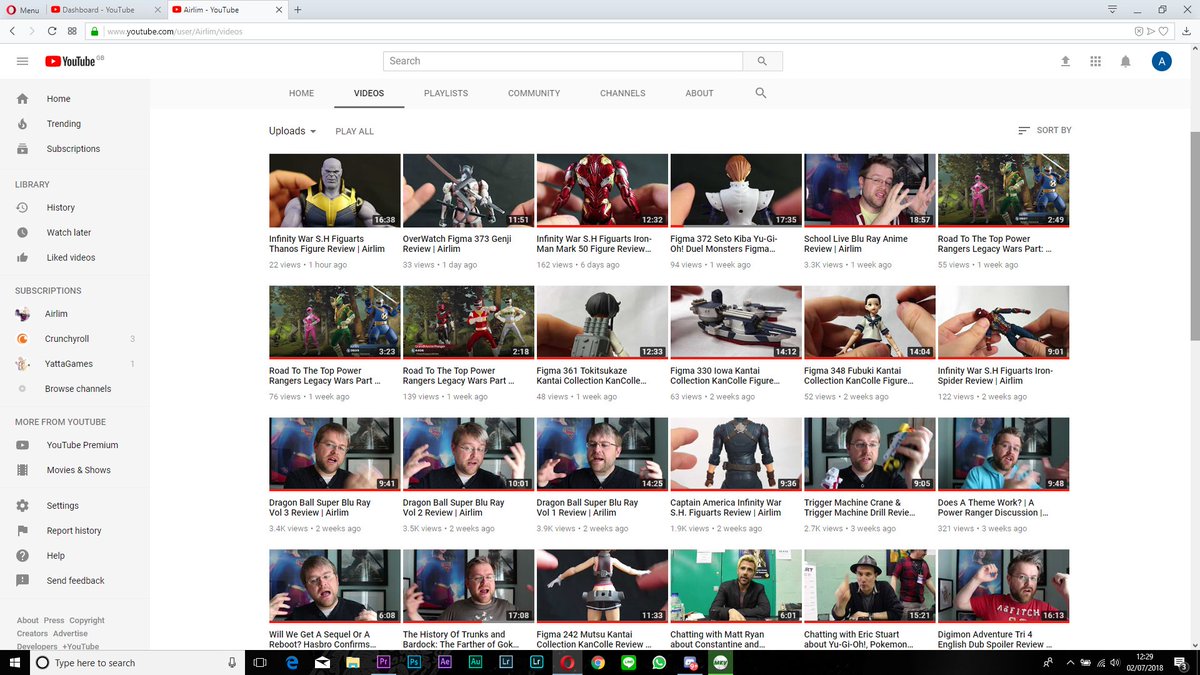Open the Windows Start button
The width and height of the screenshot is (1200, 675).
[x=15, y=663]
